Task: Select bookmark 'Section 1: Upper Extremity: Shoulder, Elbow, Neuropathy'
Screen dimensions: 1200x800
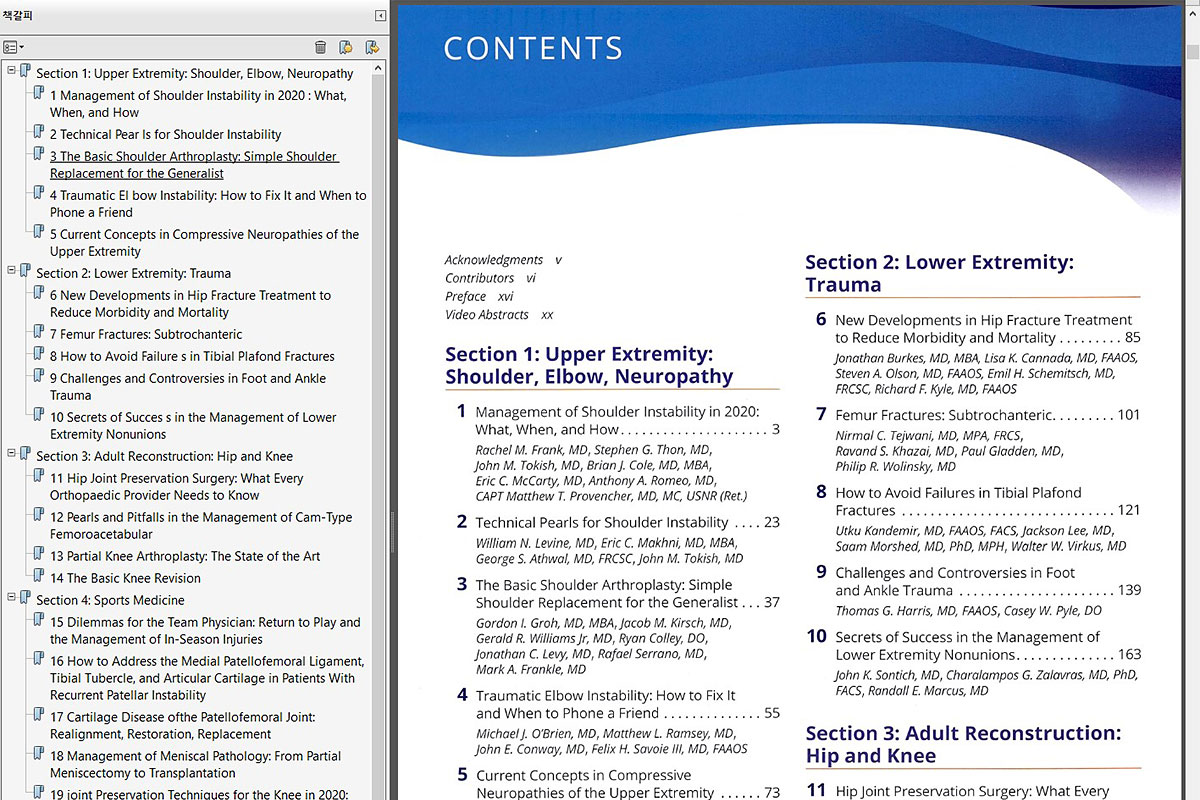Action: tap(195, 73)
